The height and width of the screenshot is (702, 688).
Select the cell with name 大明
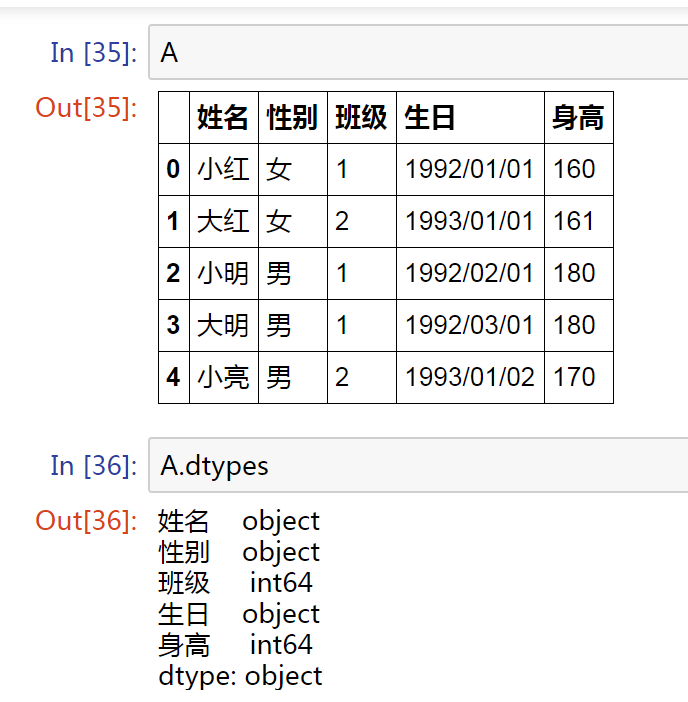223,325
